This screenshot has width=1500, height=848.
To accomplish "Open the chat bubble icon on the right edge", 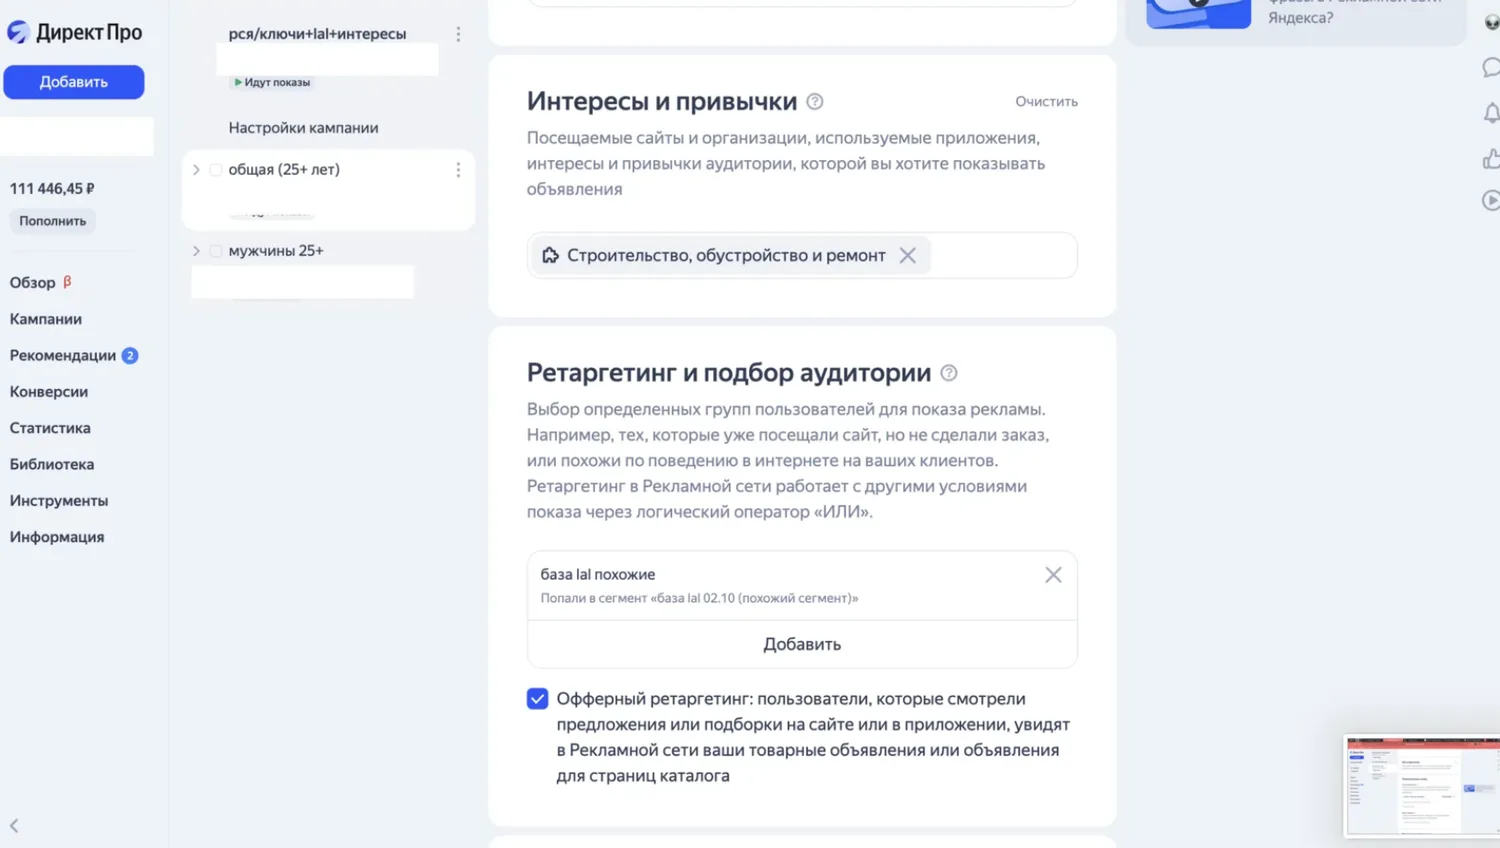I will [x=1490, y=67].
